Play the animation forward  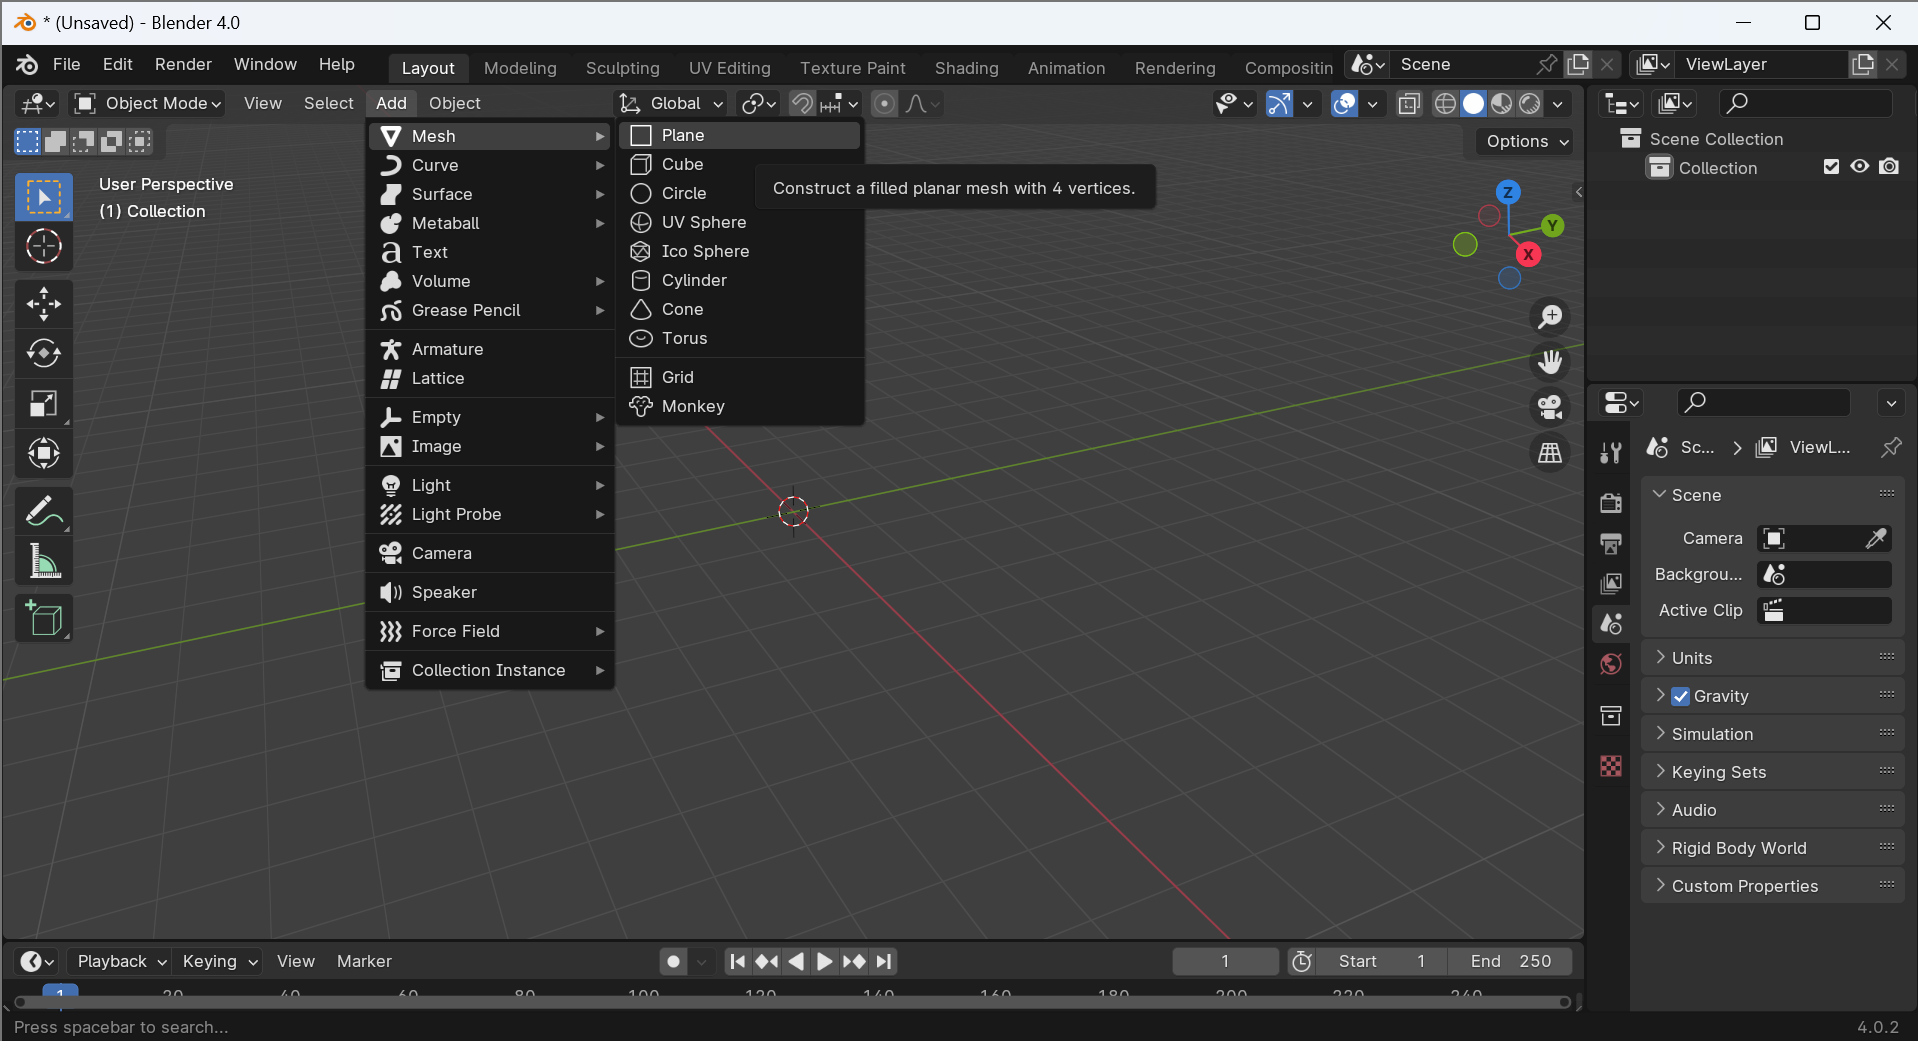pyautogui.click(x=825, y=961)
